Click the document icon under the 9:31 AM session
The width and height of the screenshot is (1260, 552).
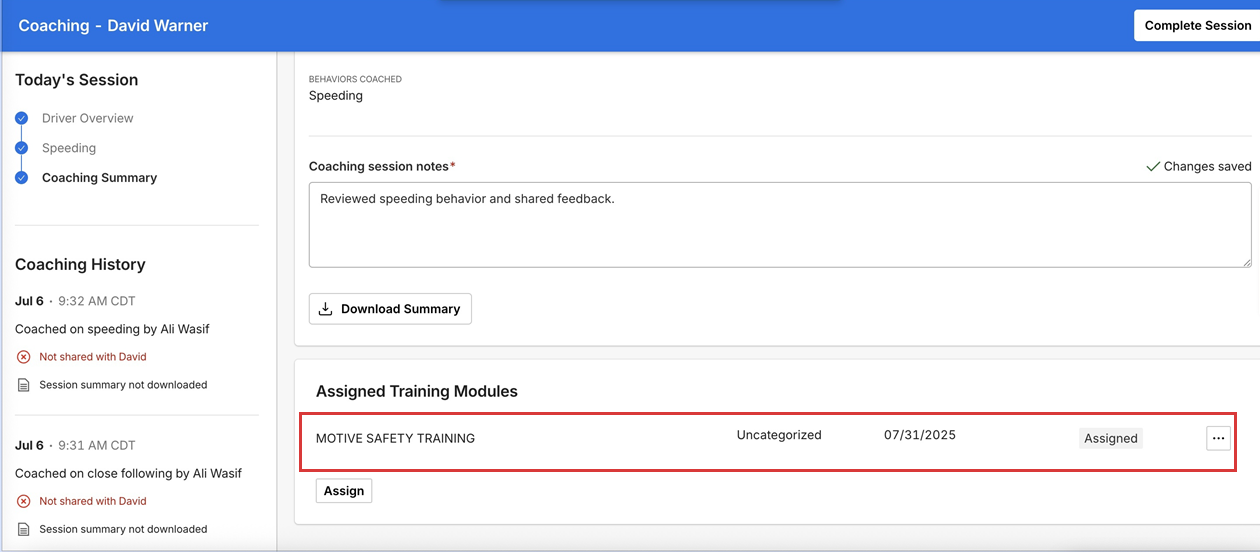pos(24,530)
